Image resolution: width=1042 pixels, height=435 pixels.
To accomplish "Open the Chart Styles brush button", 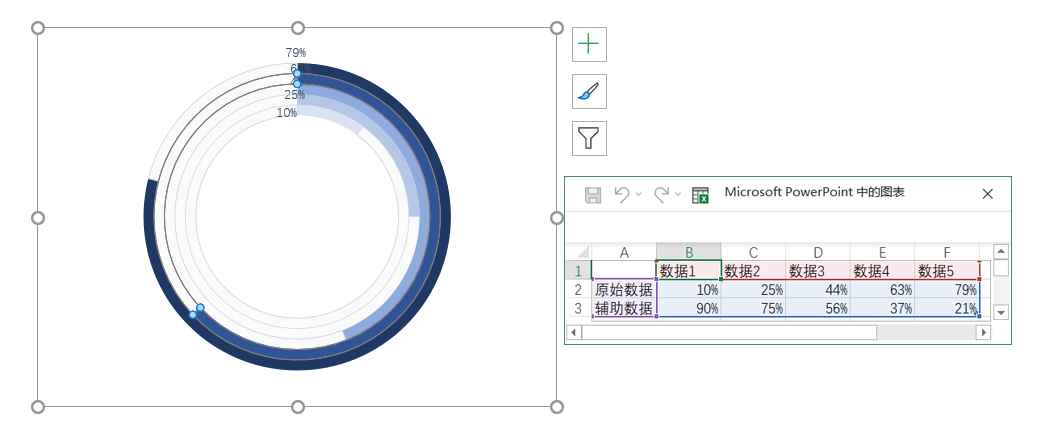I will coord(589,91).
